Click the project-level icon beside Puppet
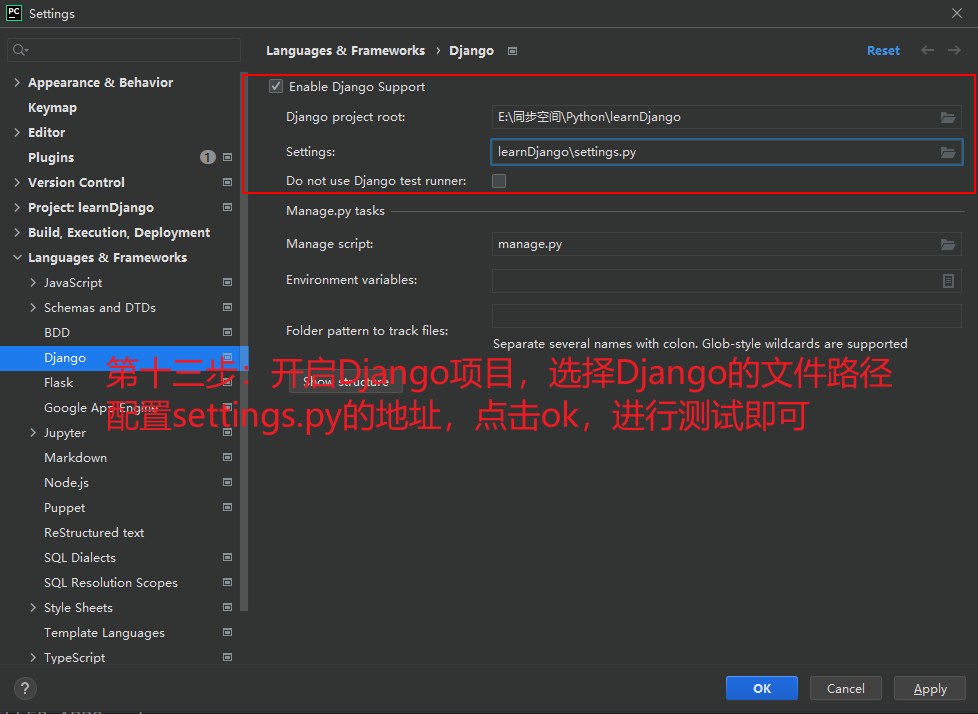The height and width of the screenshot is (714, 978). pos(228,507)
